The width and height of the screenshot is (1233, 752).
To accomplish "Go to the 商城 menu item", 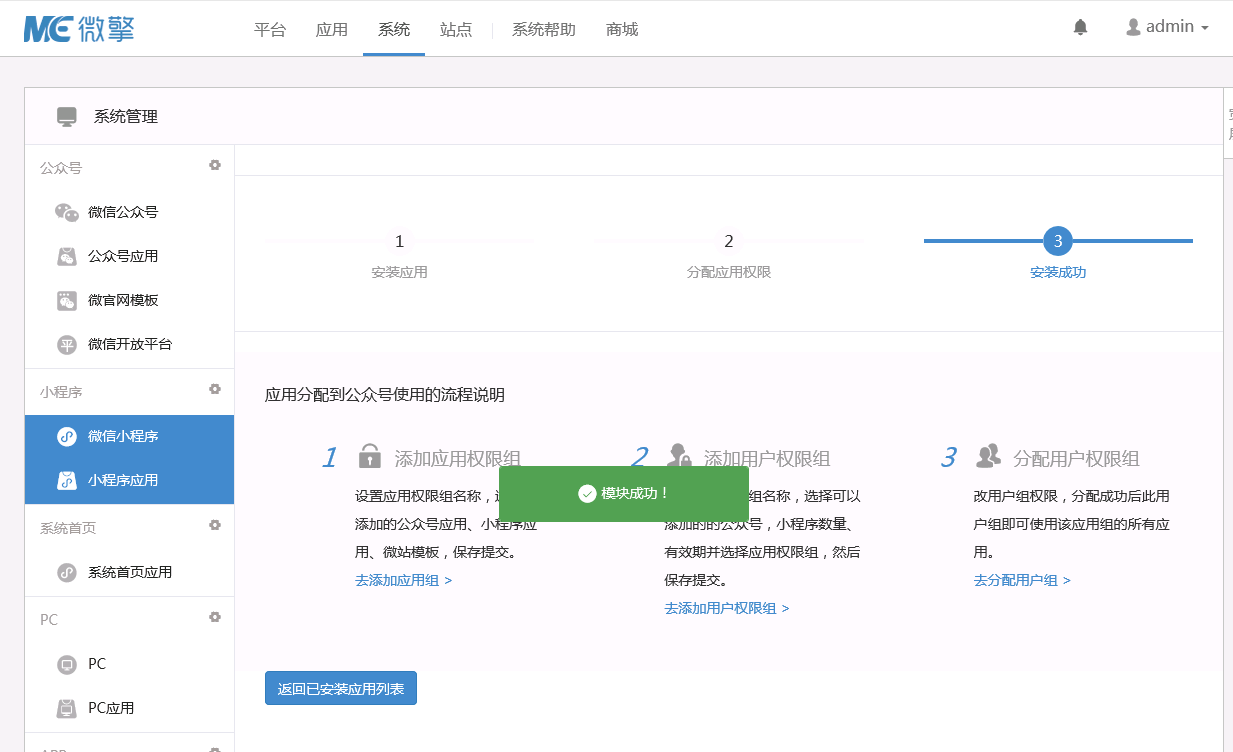I will coord(622,29).
